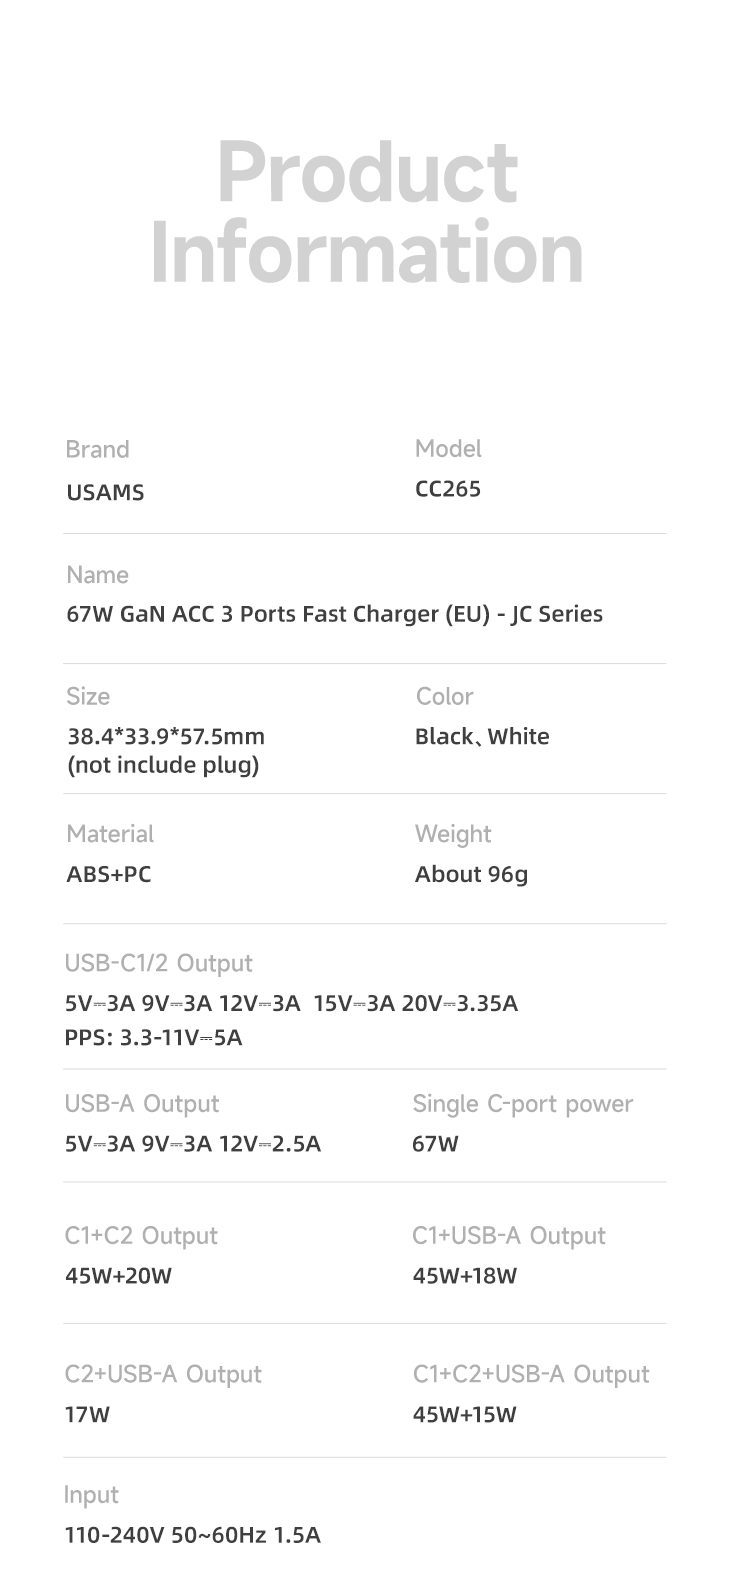The height and width of the screenshot is (1593, 750).
Task: Click the Single C-port power label
Action: tap(522, 1104)
